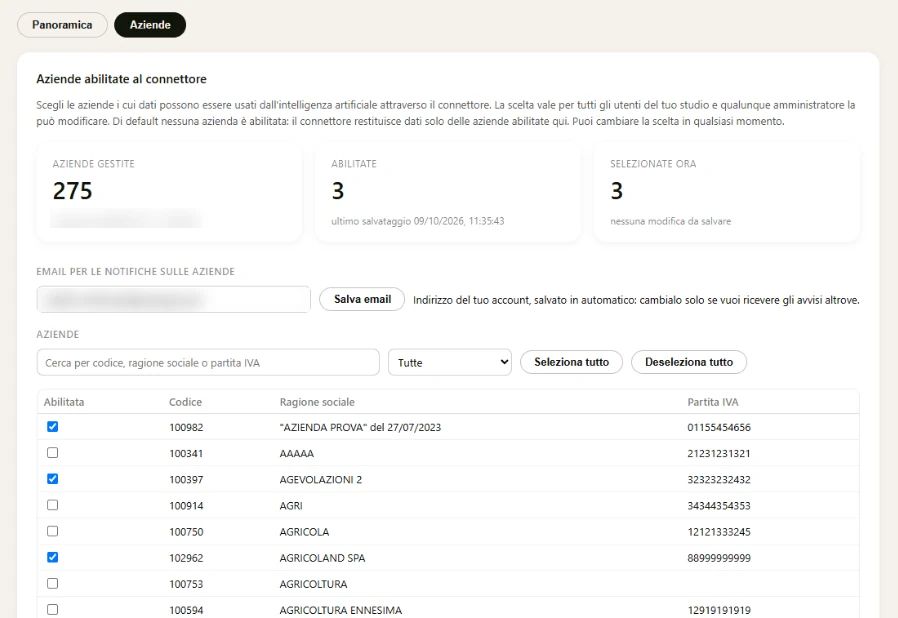This screenshot has height=618, width=898.
Task: Open the Tutte filter dropdown
Action: tap(450, 362)
